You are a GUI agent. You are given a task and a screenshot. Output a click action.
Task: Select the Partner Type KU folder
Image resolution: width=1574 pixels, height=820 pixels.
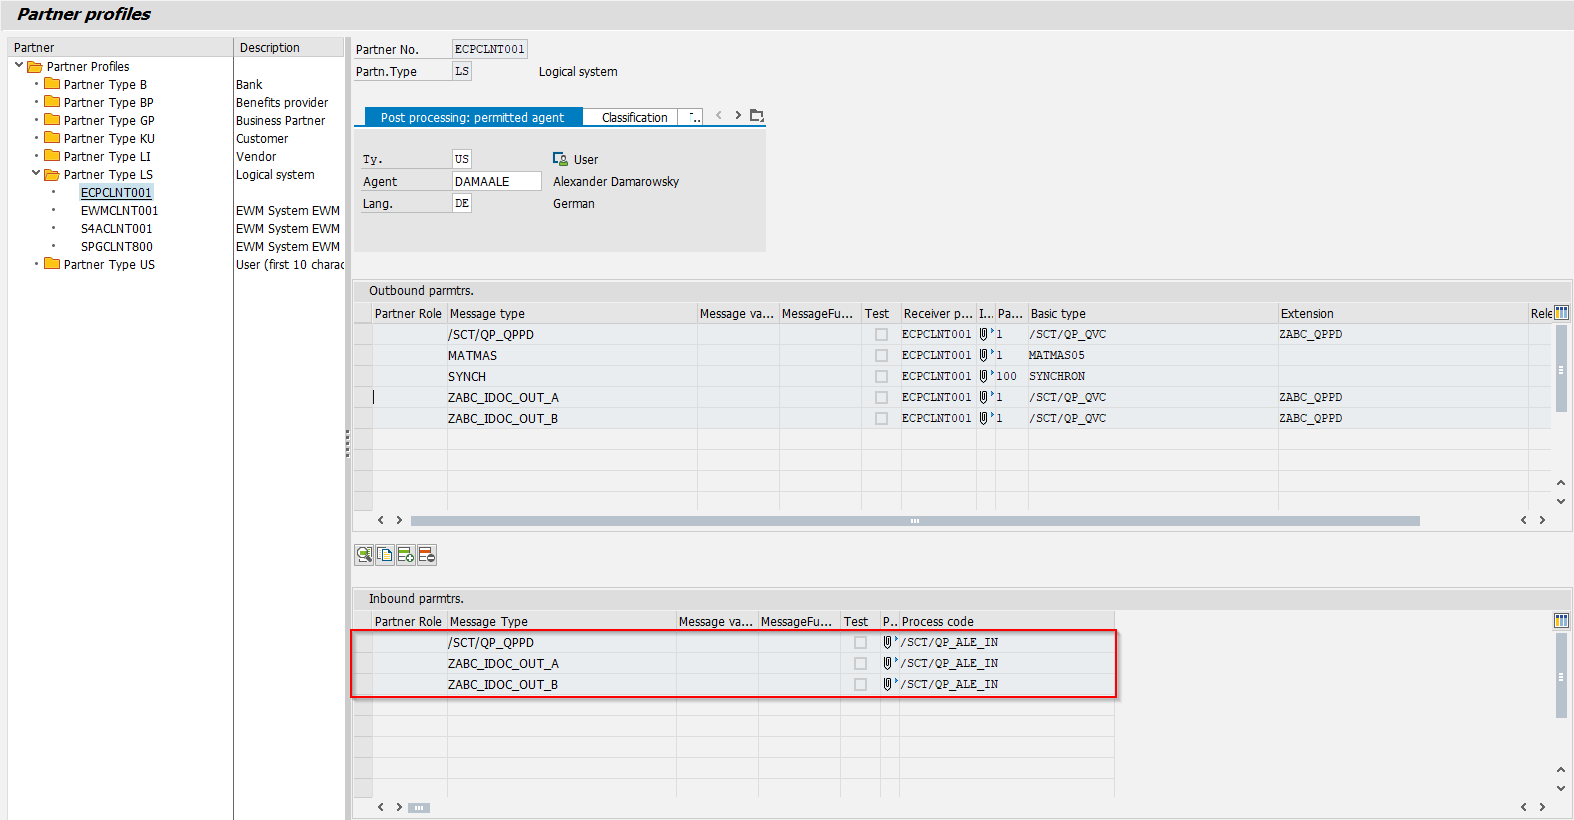108,139
